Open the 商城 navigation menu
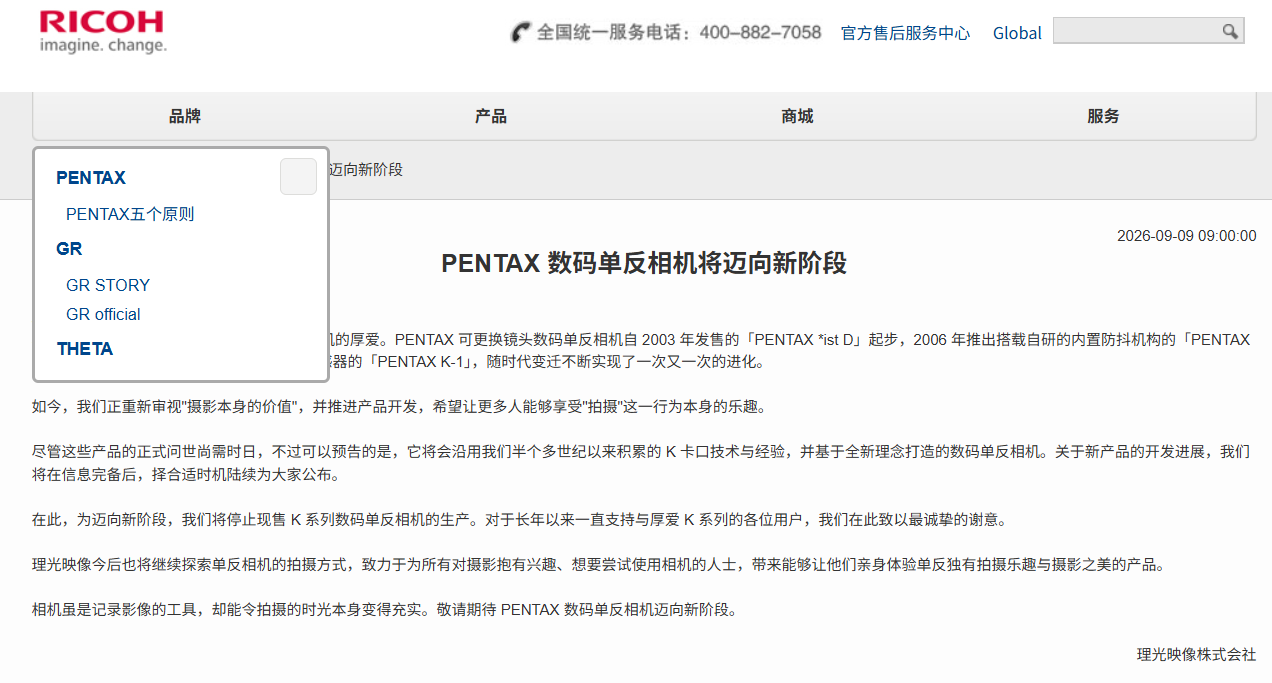Screen dimensions: 1272x683 (797, 116)
